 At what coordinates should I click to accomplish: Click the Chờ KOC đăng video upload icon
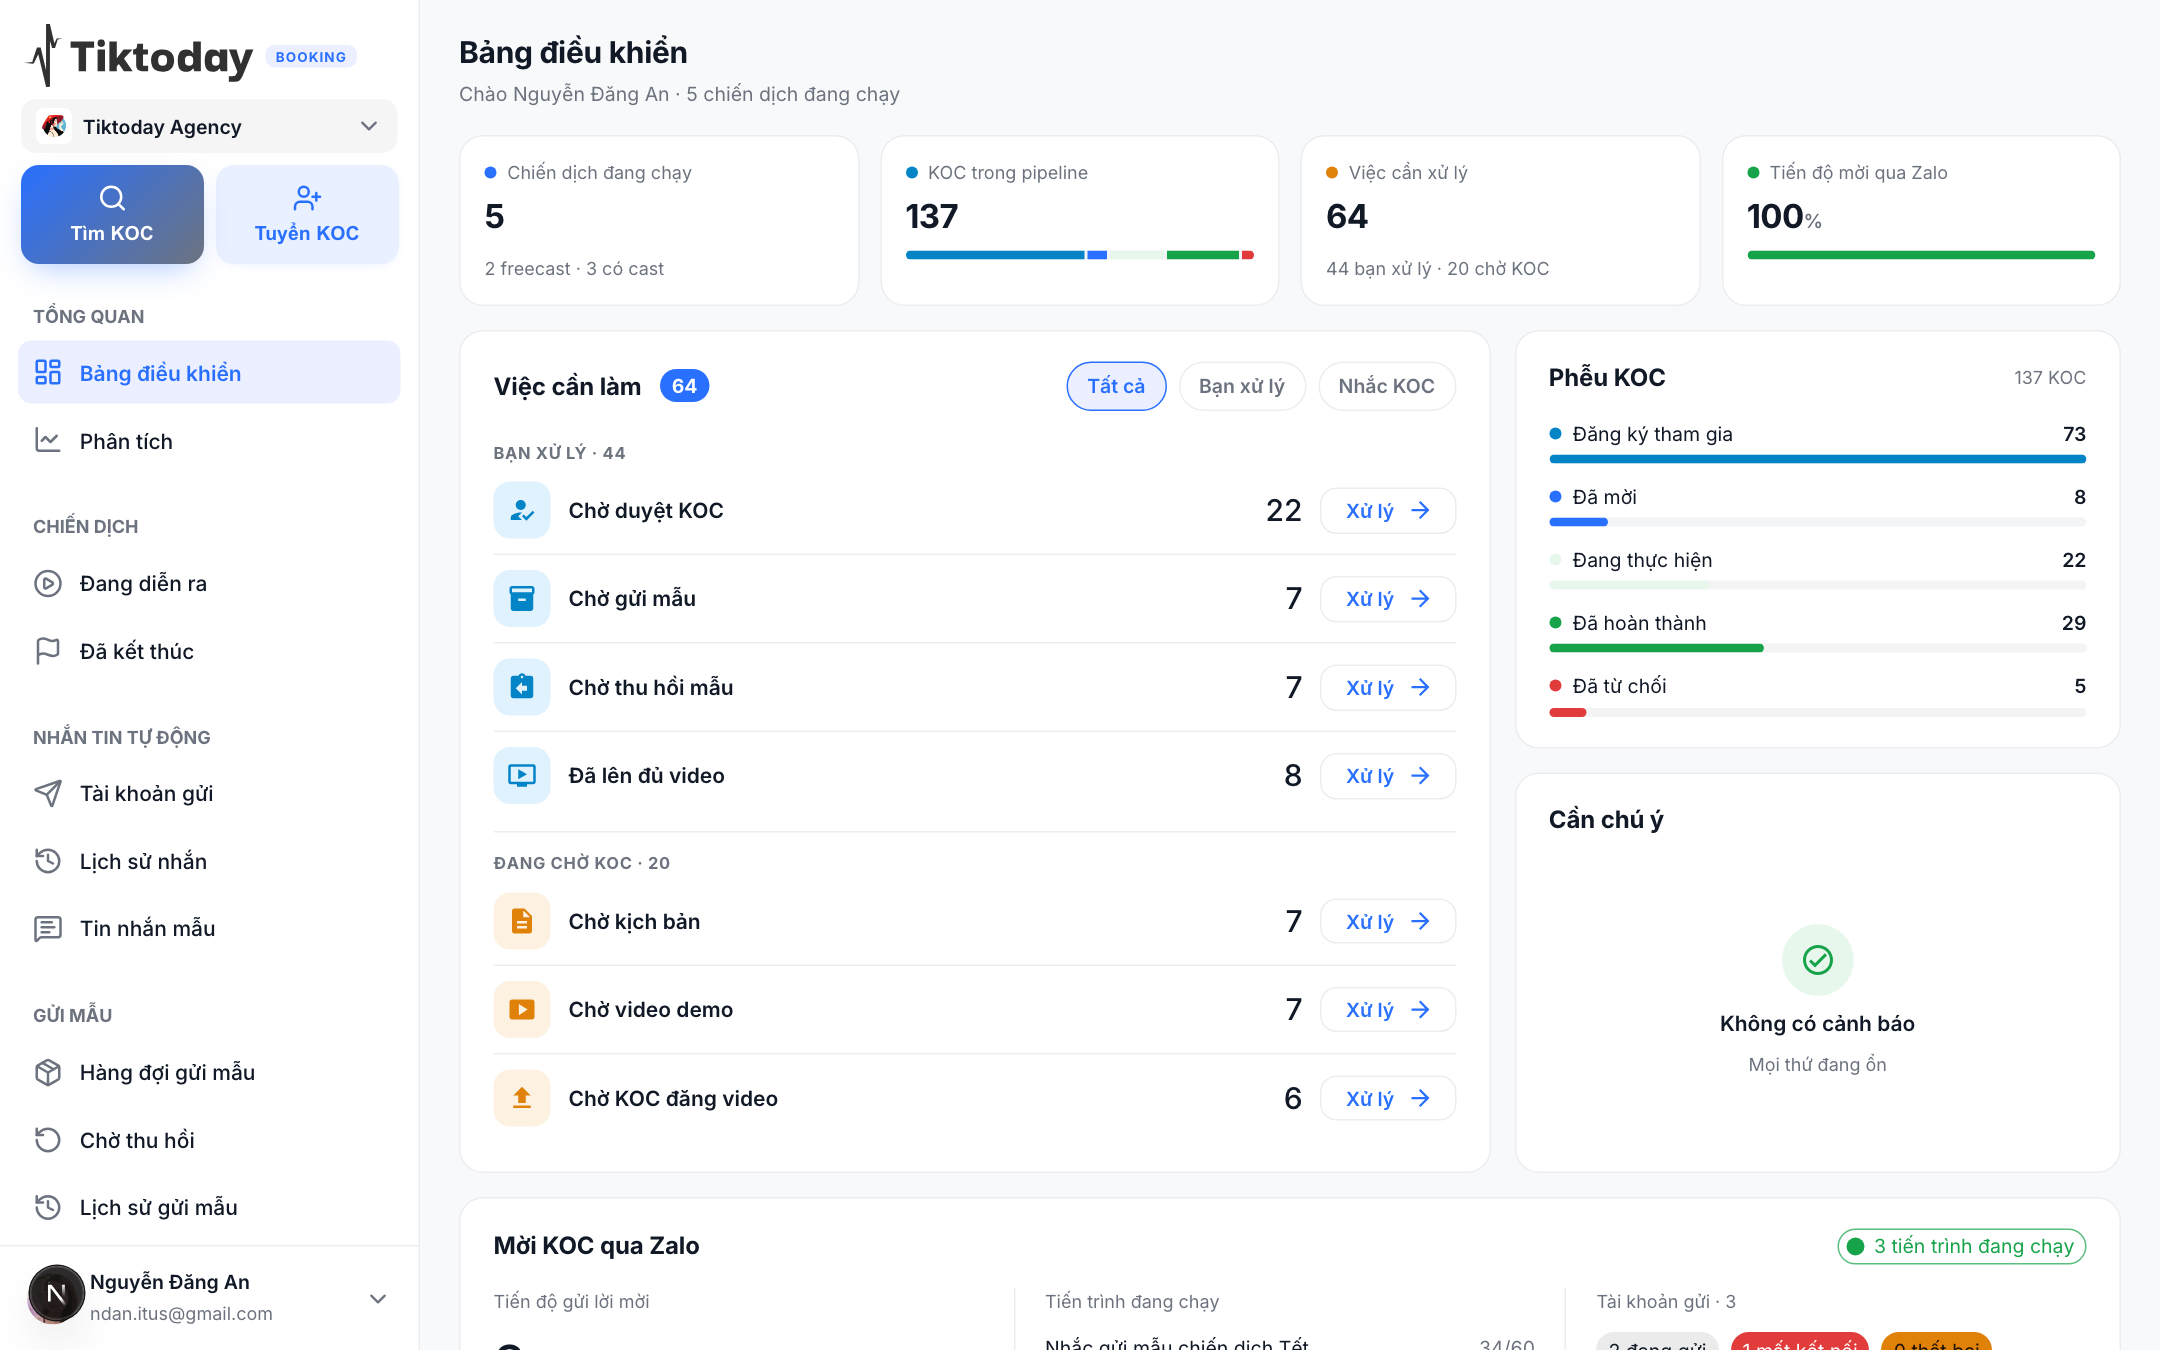point(522,1098)
